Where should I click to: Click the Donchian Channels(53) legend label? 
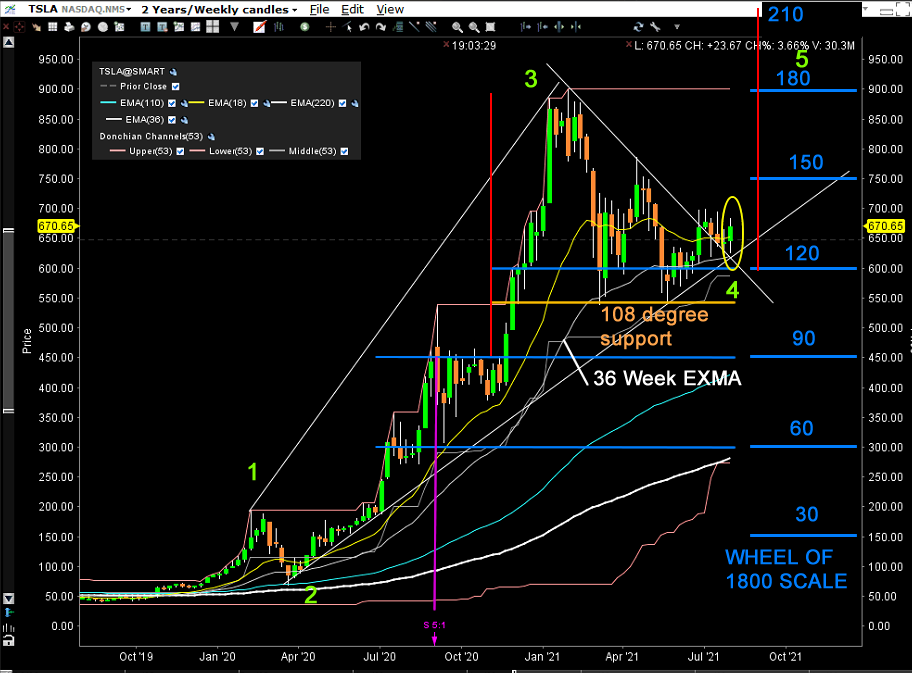[x=151, y=137]
